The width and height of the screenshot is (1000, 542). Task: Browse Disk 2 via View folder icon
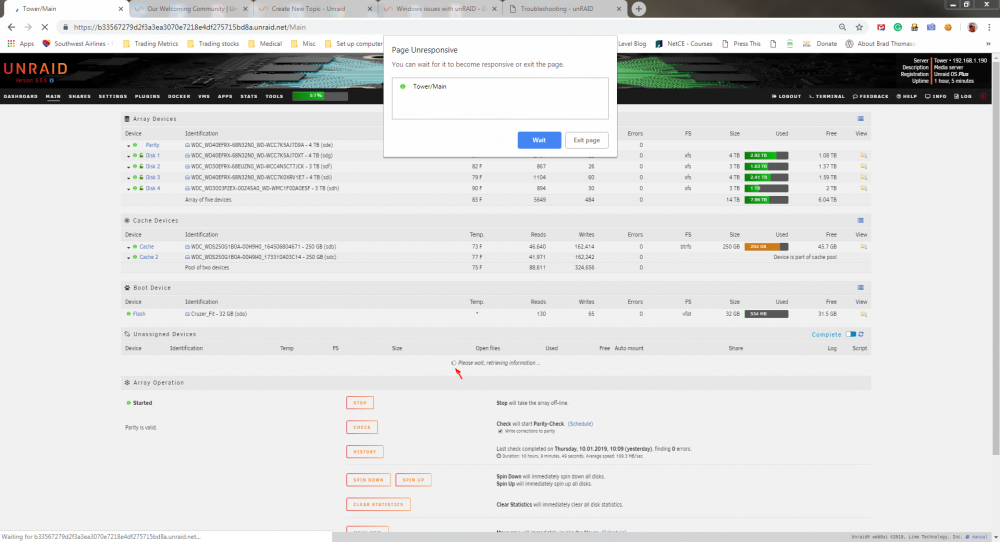point(864,166)
